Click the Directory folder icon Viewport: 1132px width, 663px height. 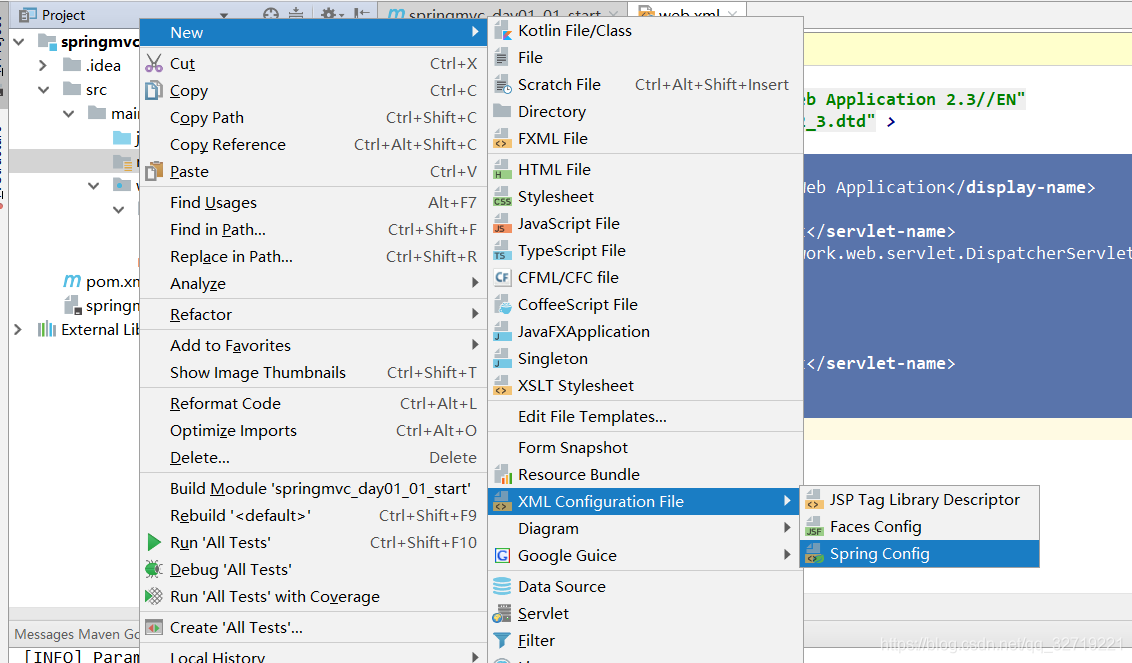(502, 111)
